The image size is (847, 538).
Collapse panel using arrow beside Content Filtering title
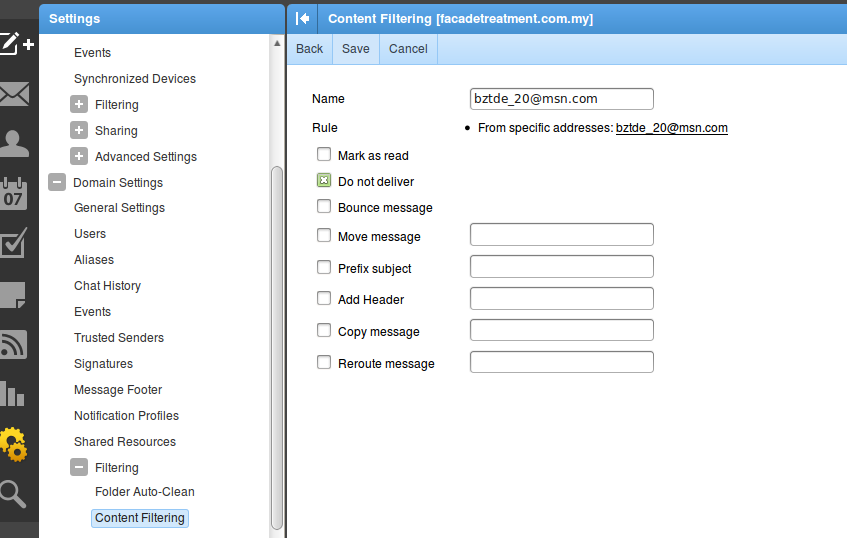303,18
